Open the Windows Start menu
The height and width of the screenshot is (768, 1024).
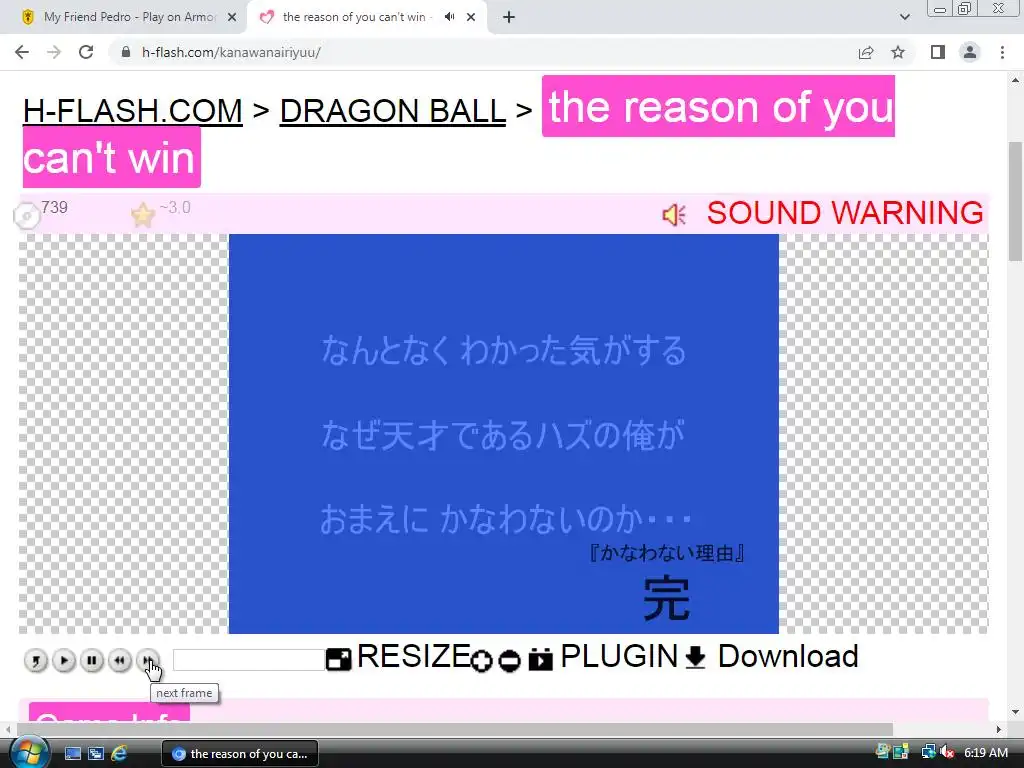[x=29, y=752]
